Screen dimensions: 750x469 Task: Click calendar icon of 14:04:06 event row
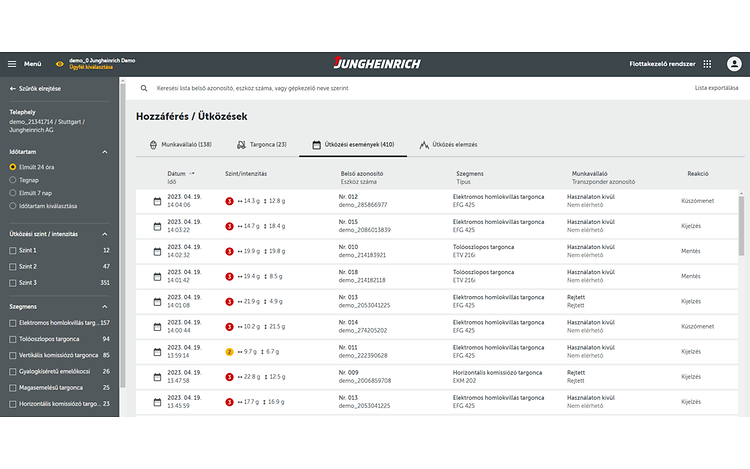tap(157, 201)
